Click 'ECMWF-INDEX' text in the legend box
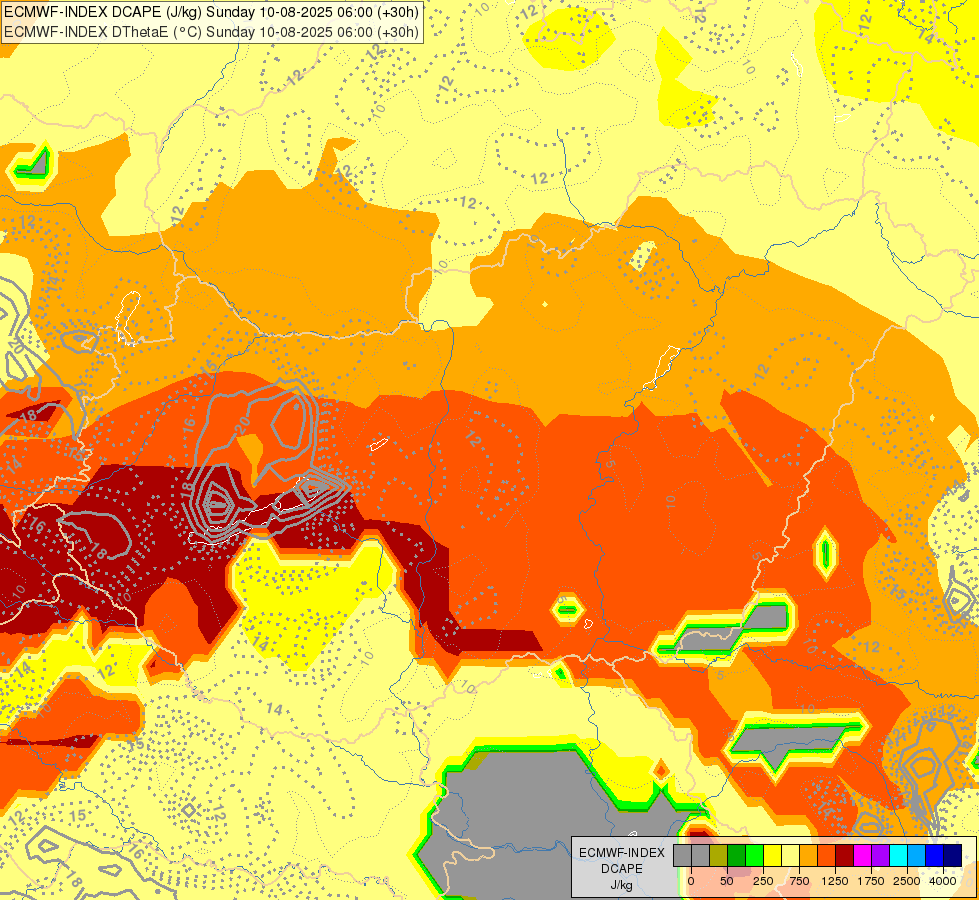 (622, 853)
